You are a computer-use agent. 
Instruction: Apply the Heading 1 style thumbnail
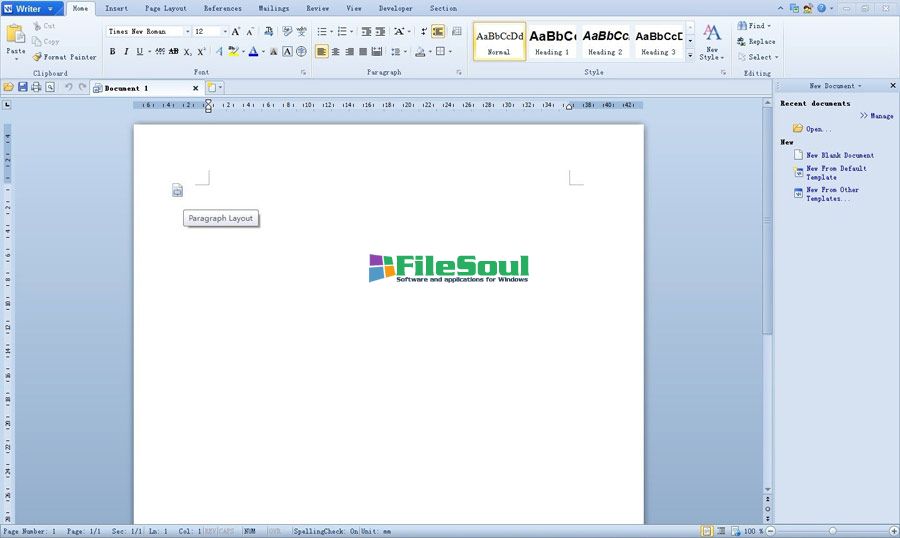coord(551,42)
